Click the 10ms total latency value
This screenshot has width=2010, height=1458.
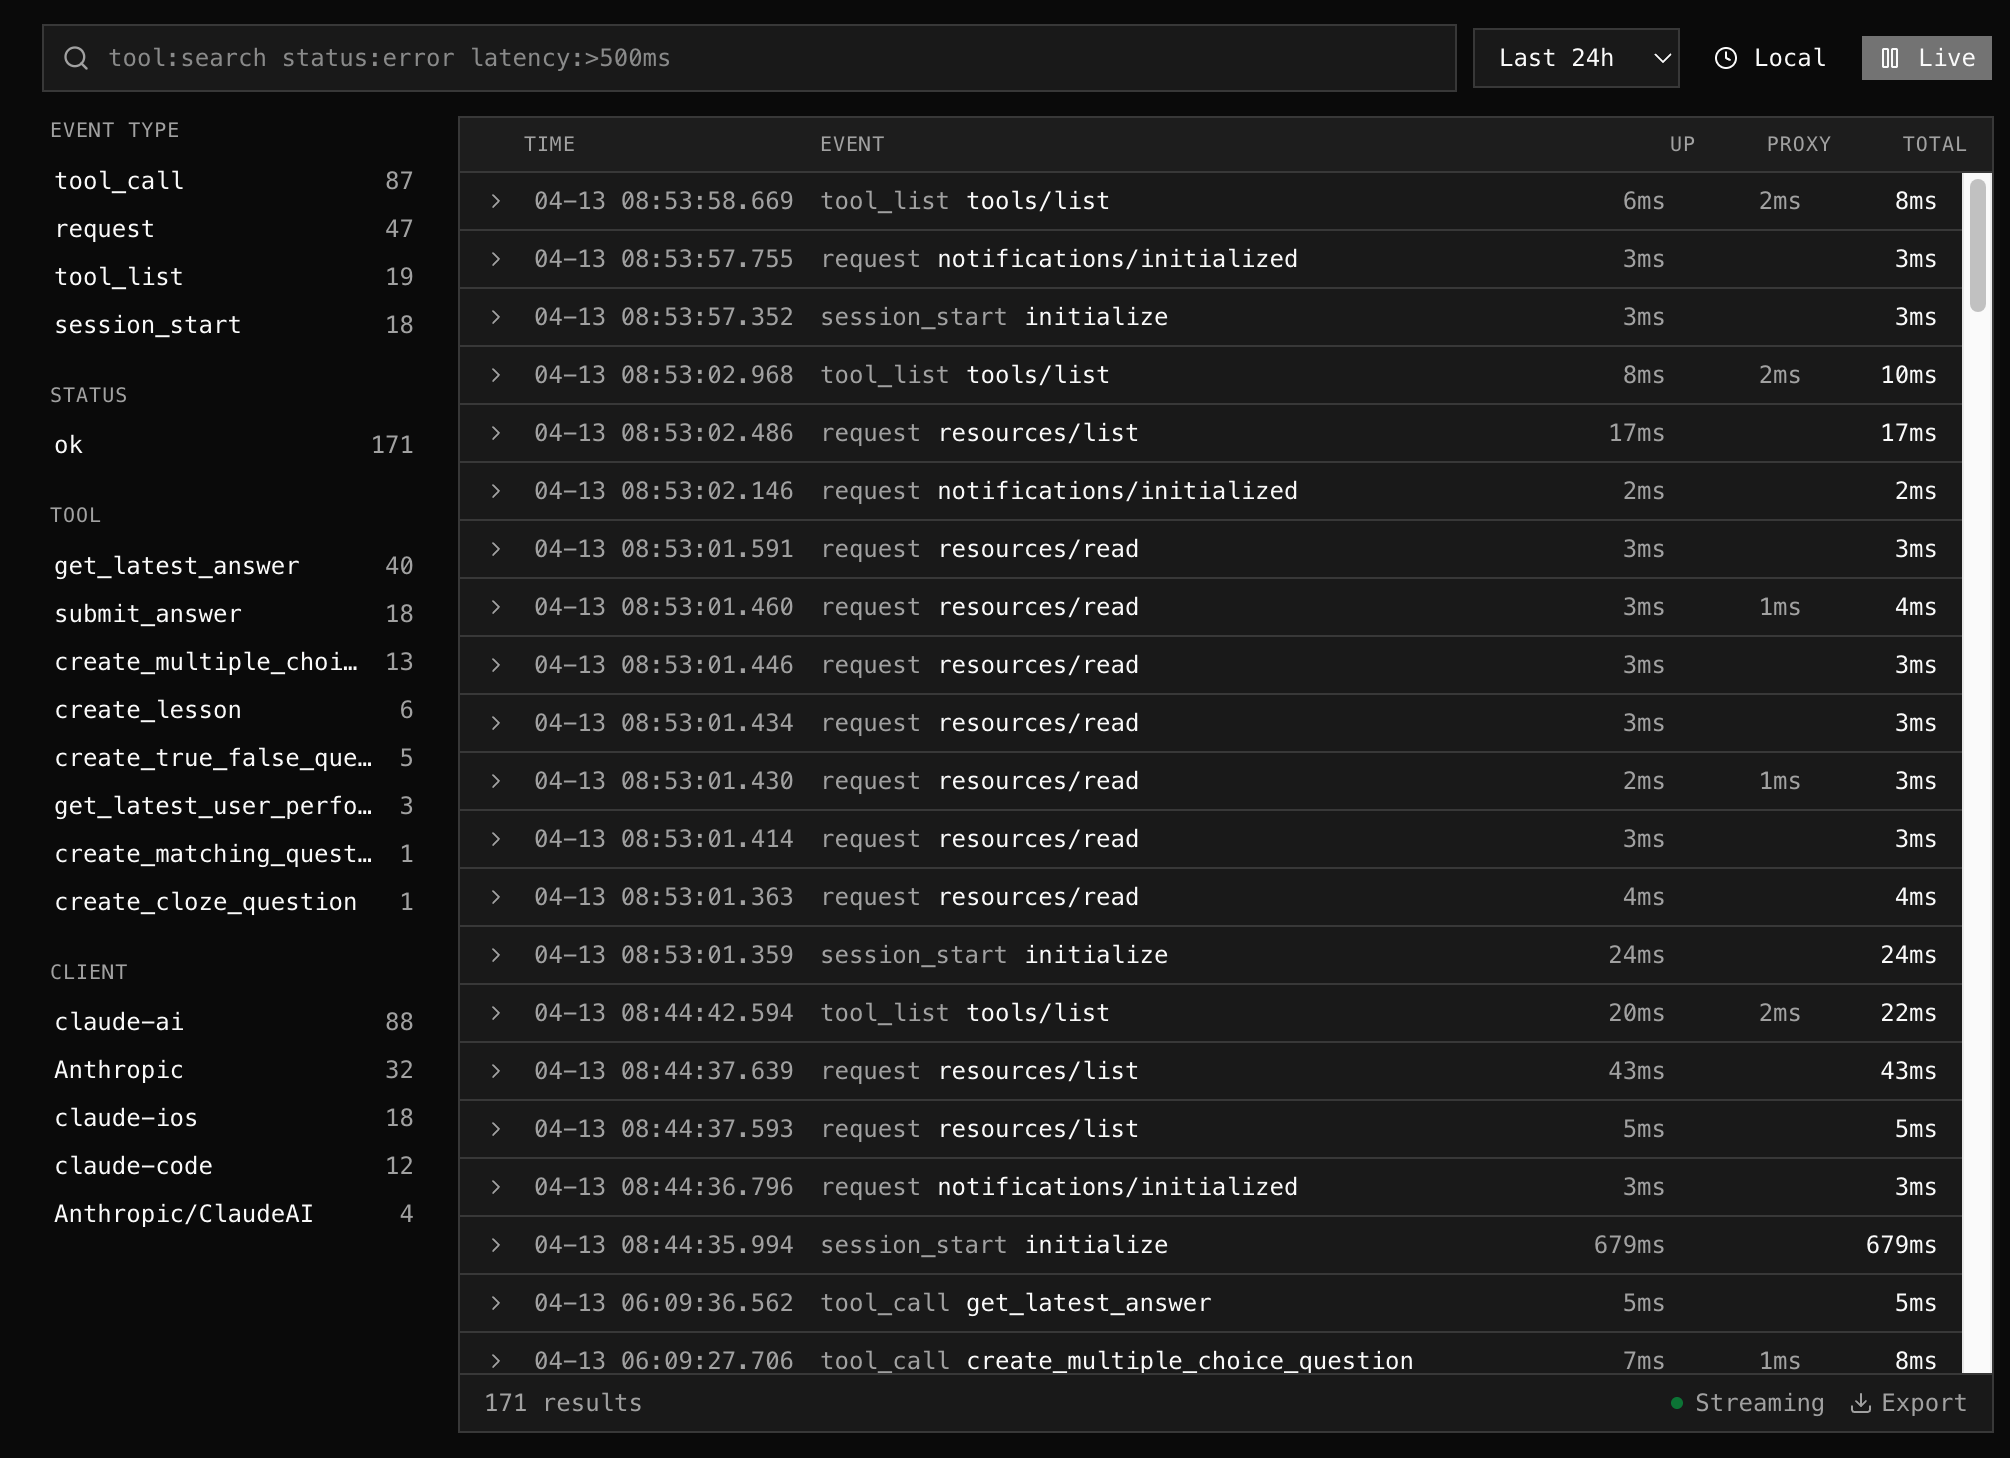1908,375
